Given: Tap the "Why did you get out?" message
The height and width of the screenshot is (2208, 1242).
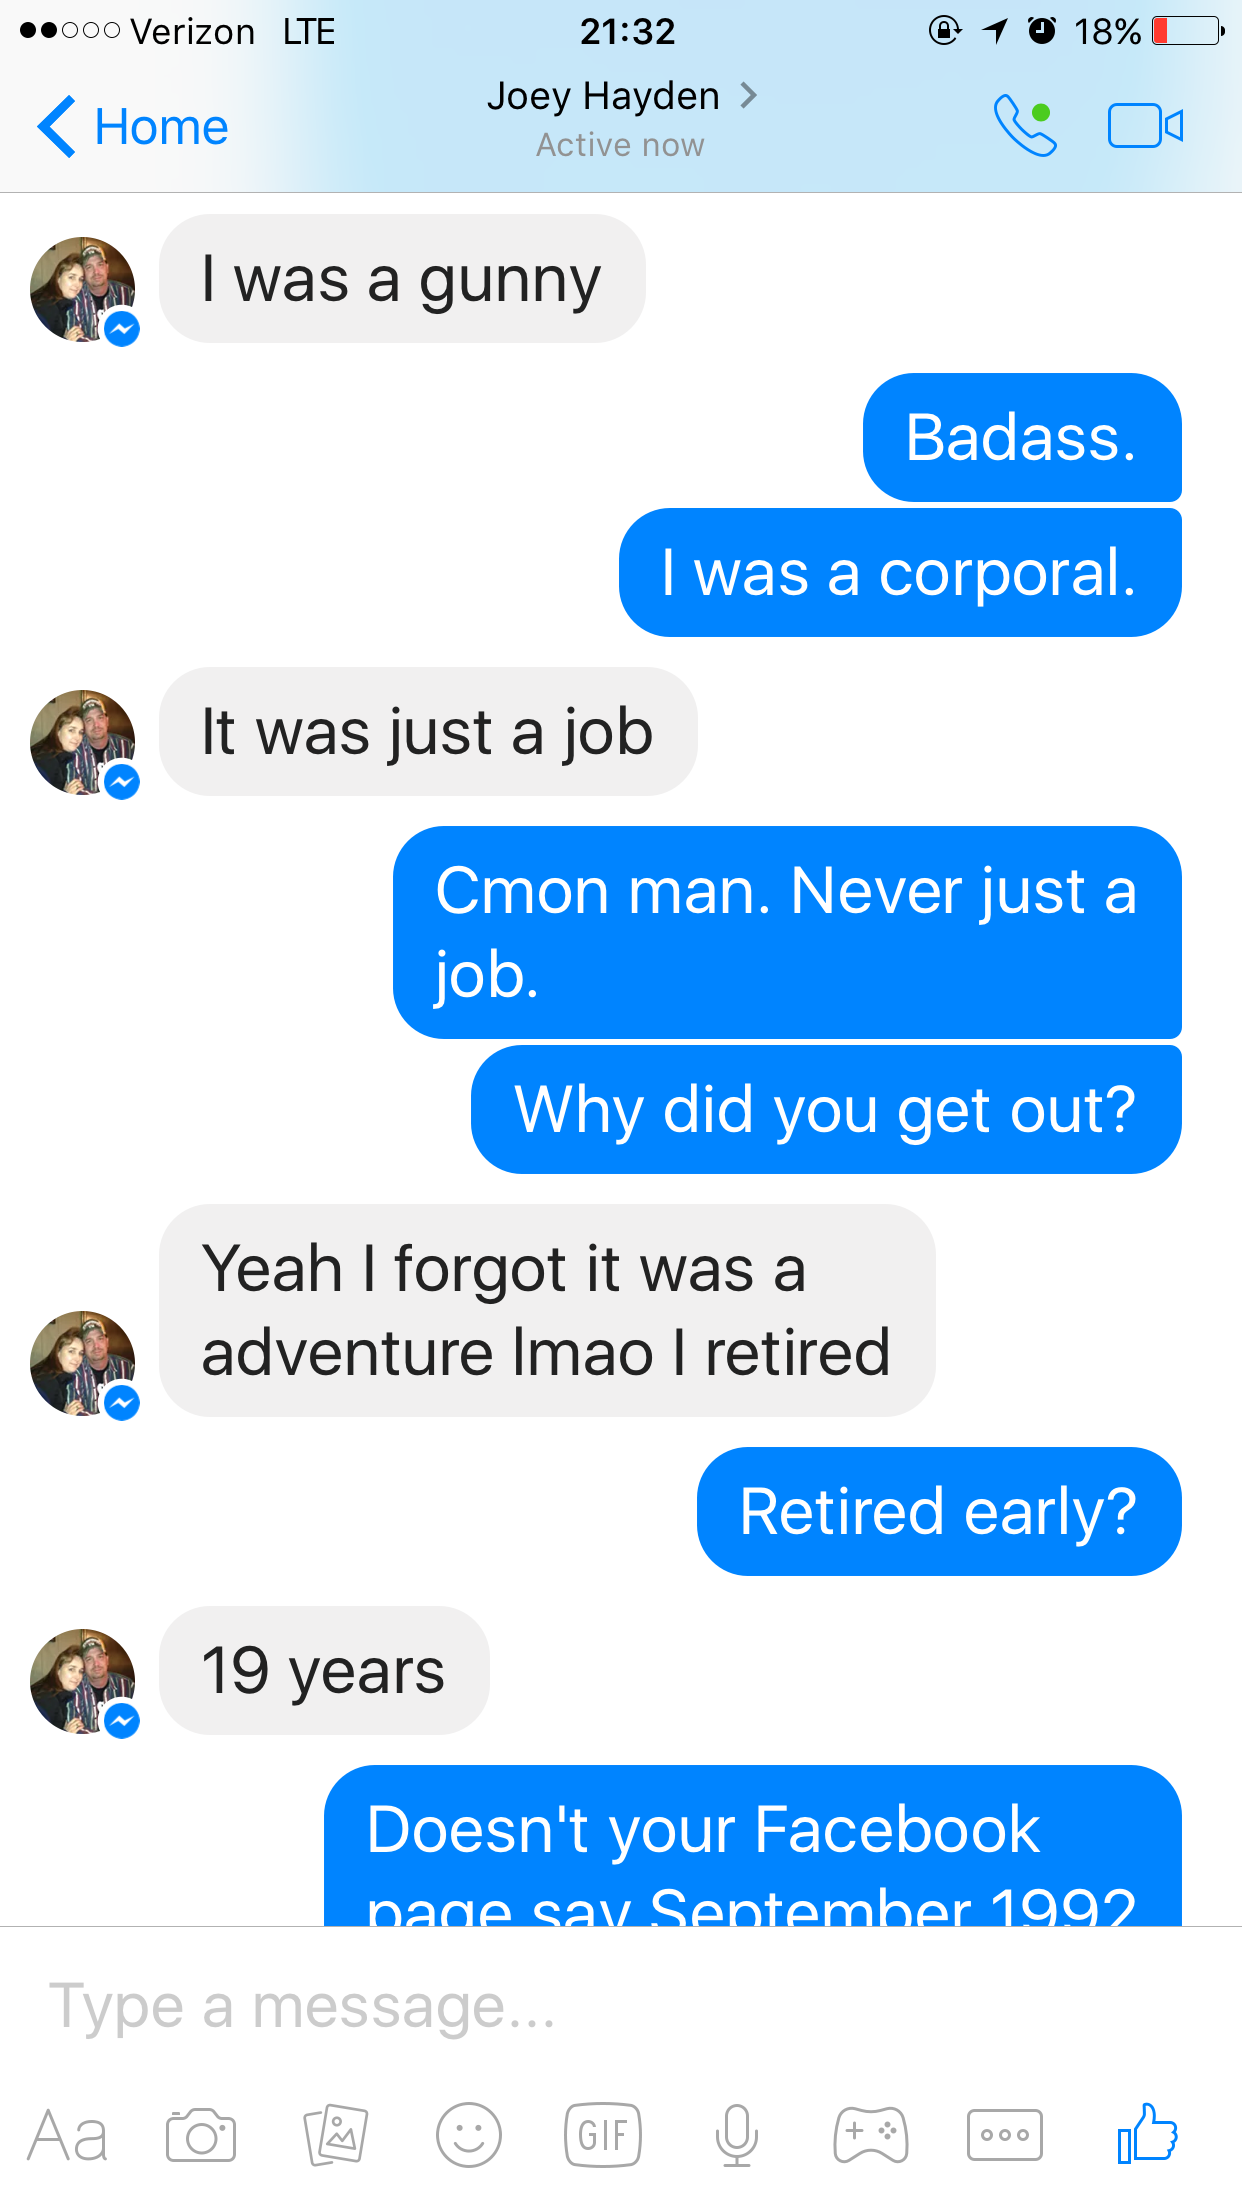Looking at the screenshot, I should (826, 1110).
